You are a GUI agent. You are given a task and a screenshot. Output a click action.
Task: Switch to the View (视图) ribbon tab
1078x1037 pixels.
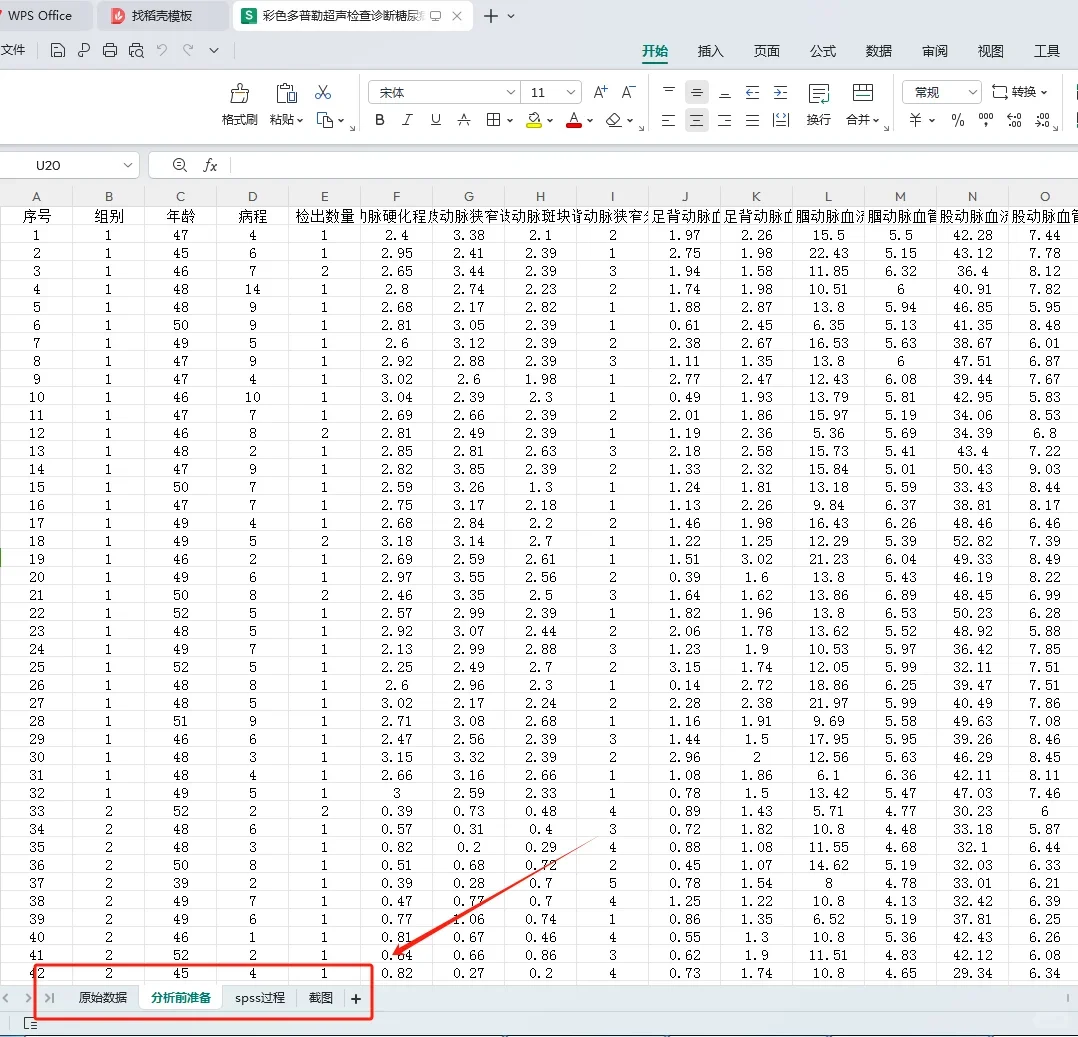click(x=991, y=51)
